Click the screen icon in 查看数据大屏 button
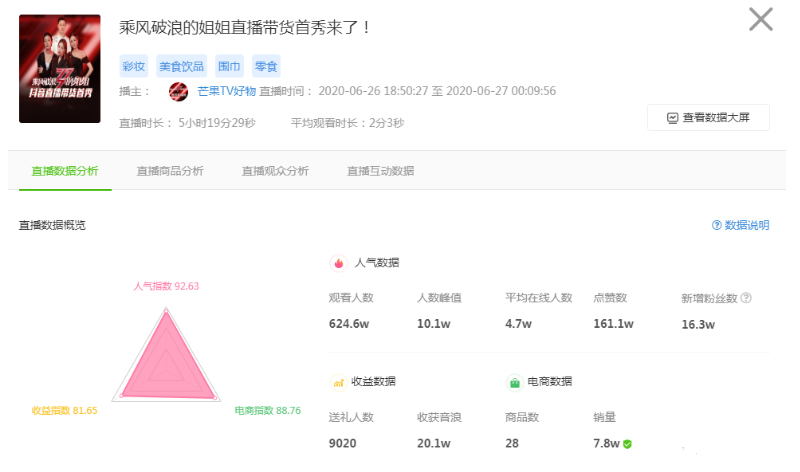Image resolution: width=800 pixels, height=472 pixels. point(672,118)
